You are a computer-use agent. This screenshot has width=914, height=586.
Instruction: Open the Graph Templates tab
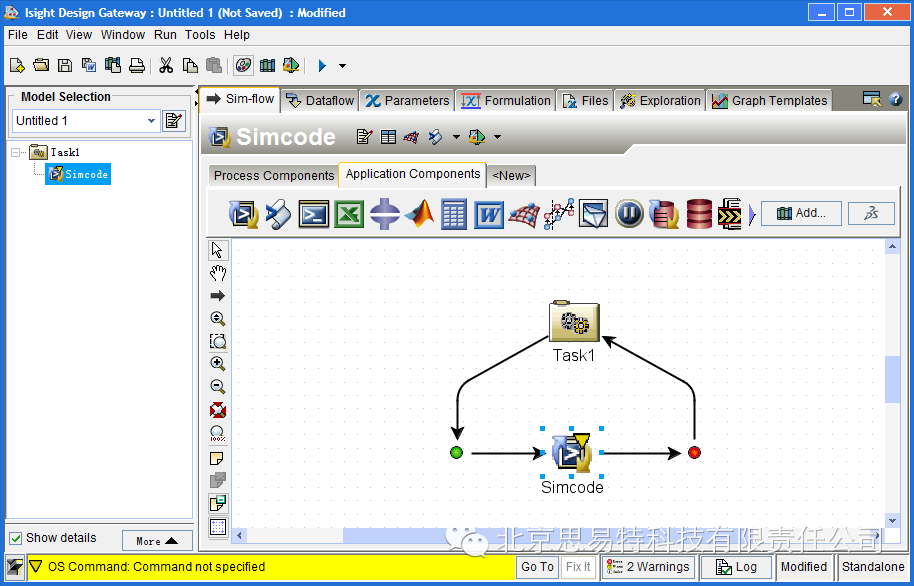(x=769, y=101)
